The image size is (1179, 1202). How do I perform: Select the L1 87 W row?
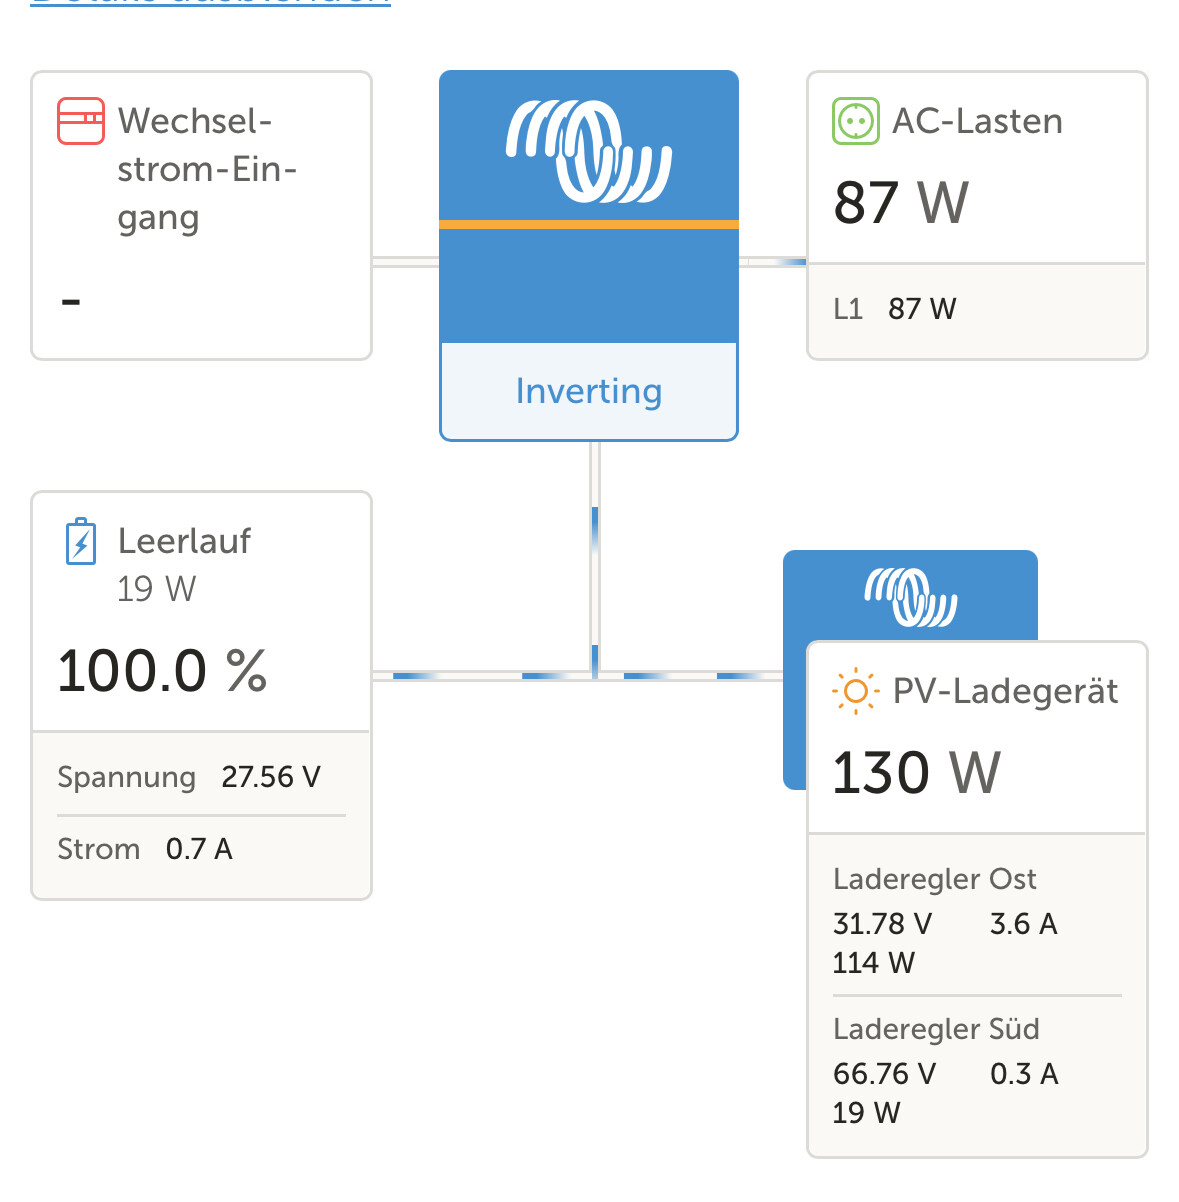895,309
